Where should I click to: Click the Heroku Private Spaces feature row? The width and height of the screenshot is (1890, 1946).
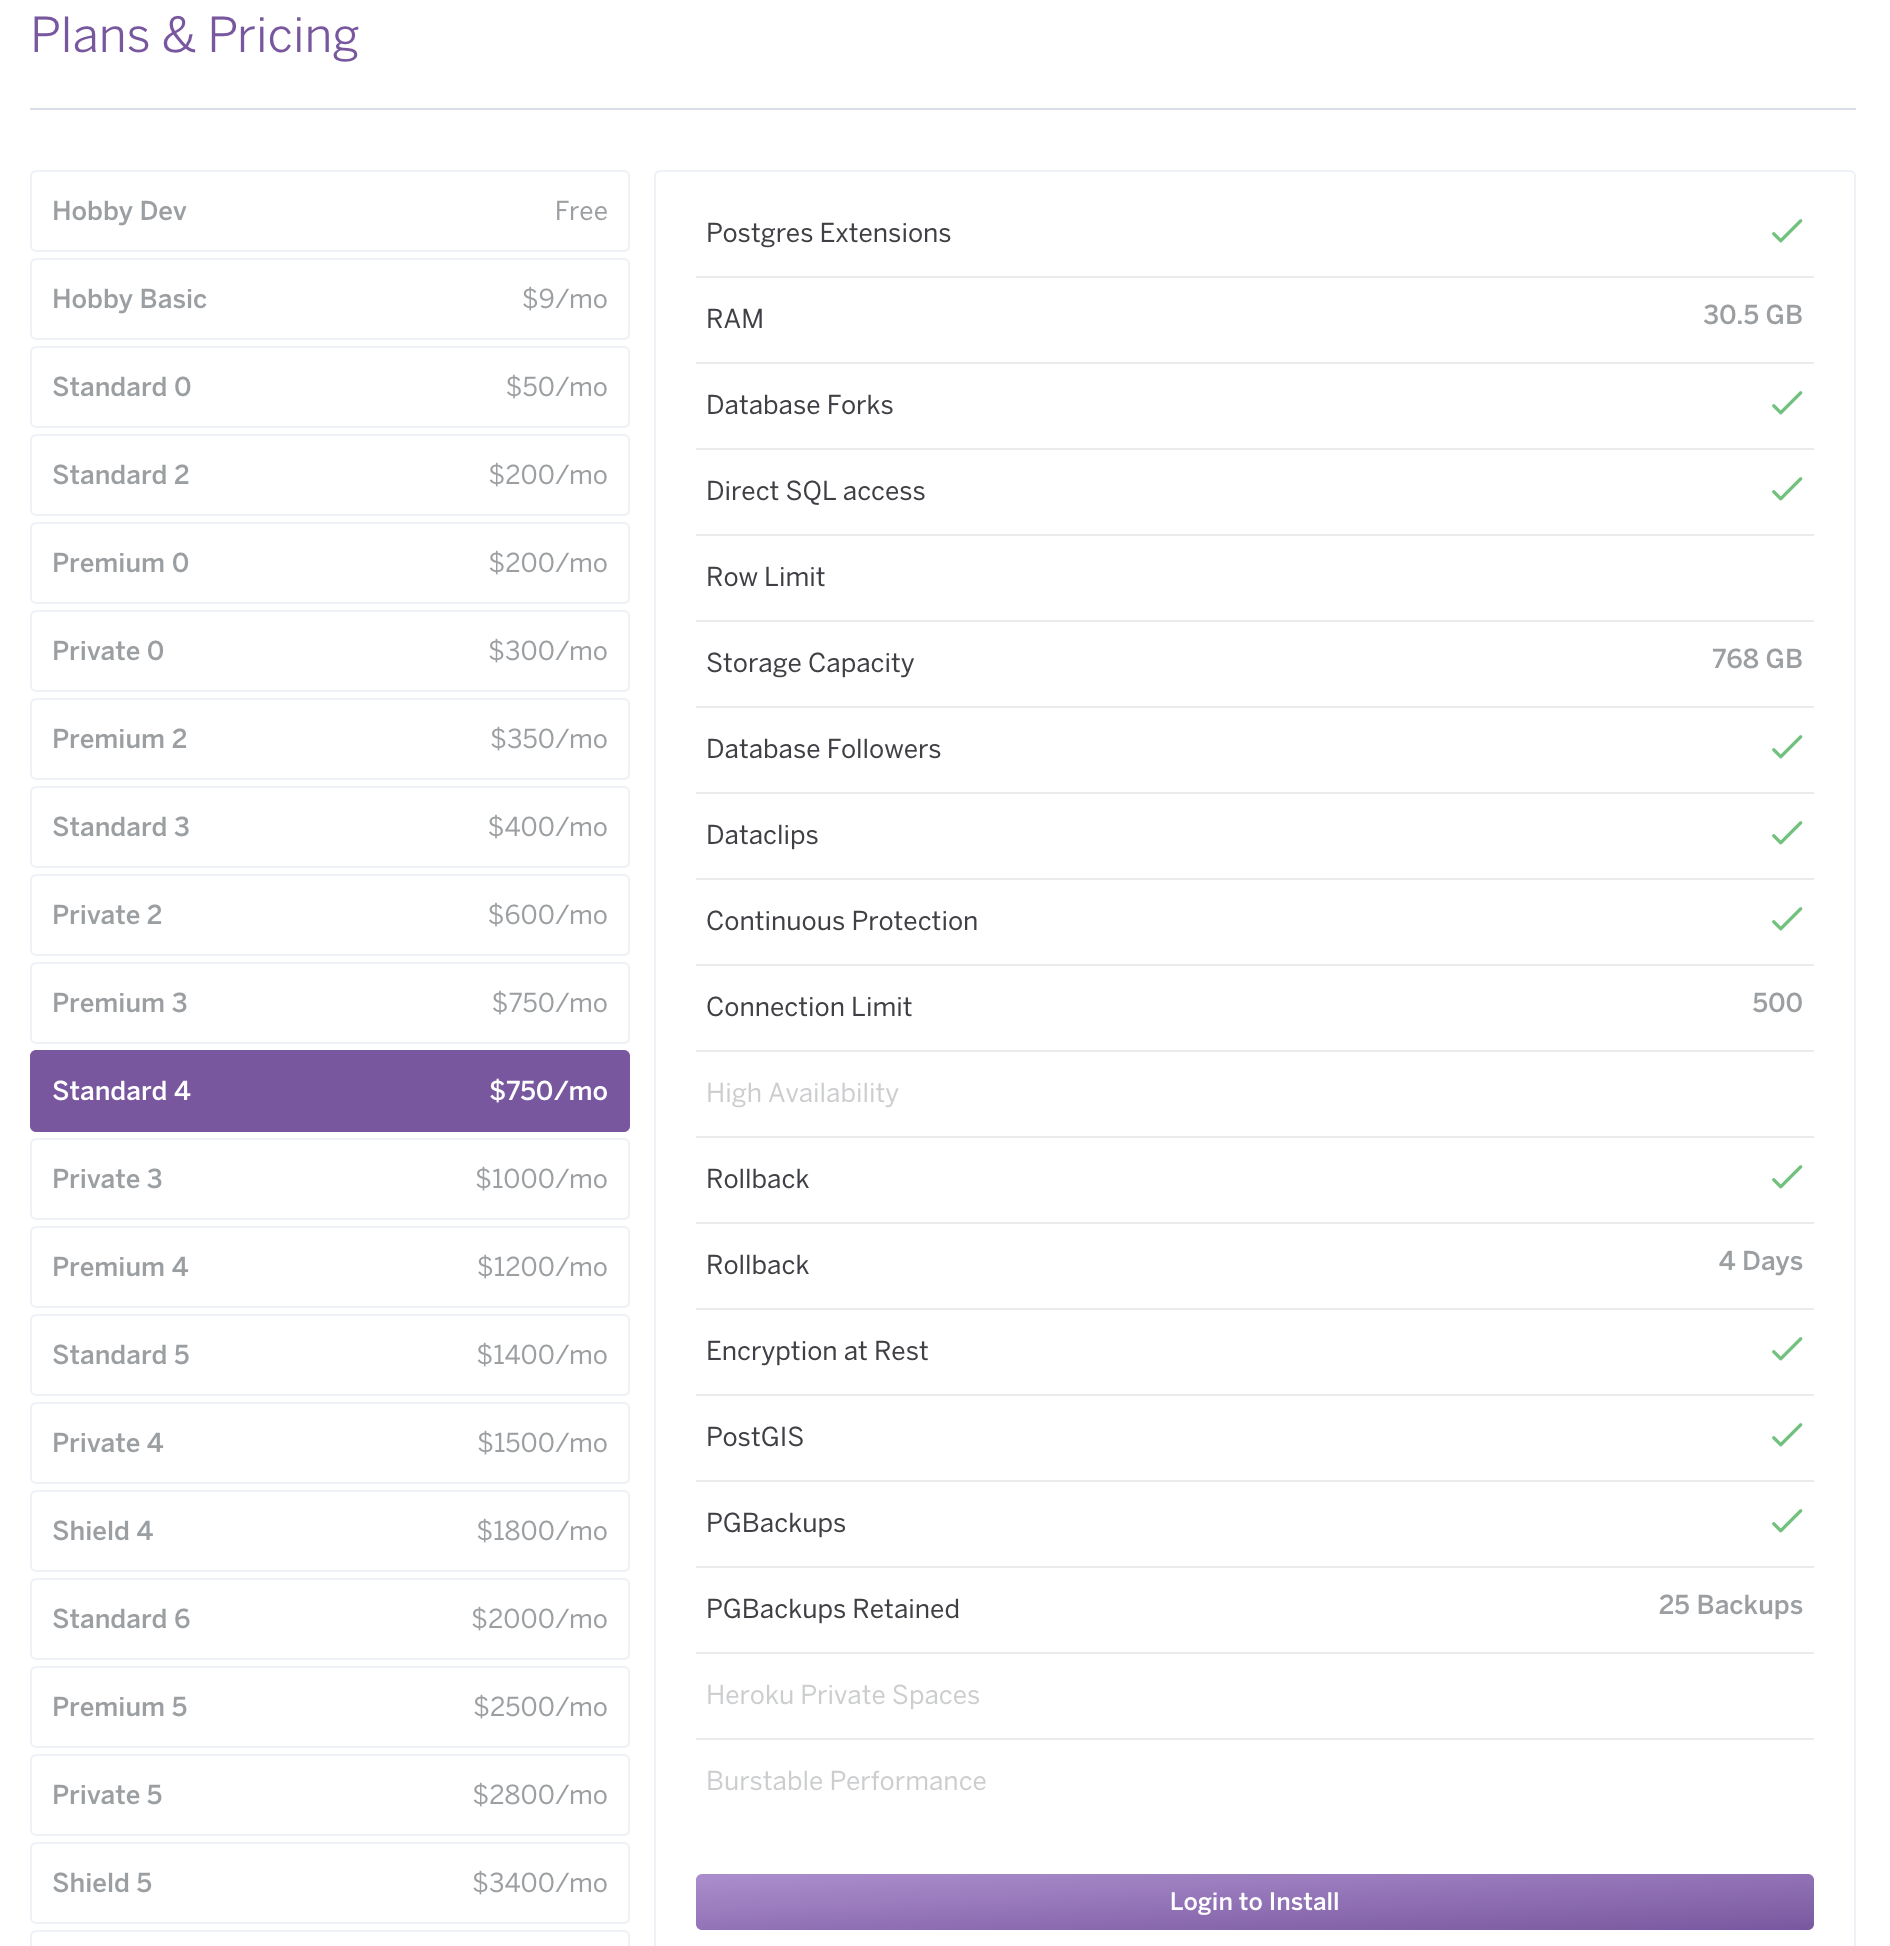(x=1254, y=1695)
